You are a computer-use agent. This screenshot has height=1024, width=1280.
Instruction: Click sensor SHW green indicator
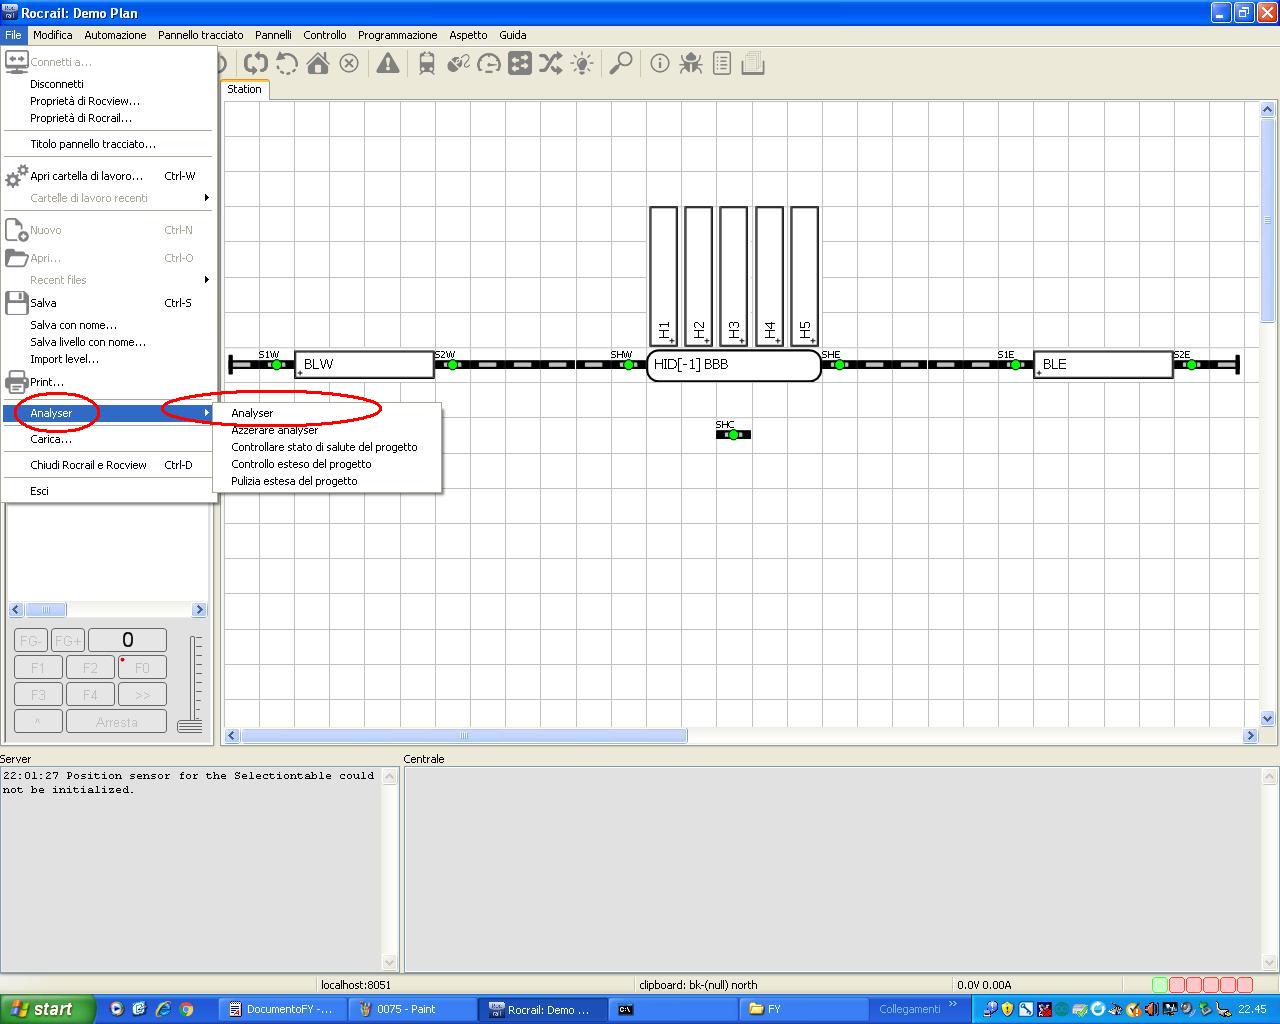(x=628, y=365)
